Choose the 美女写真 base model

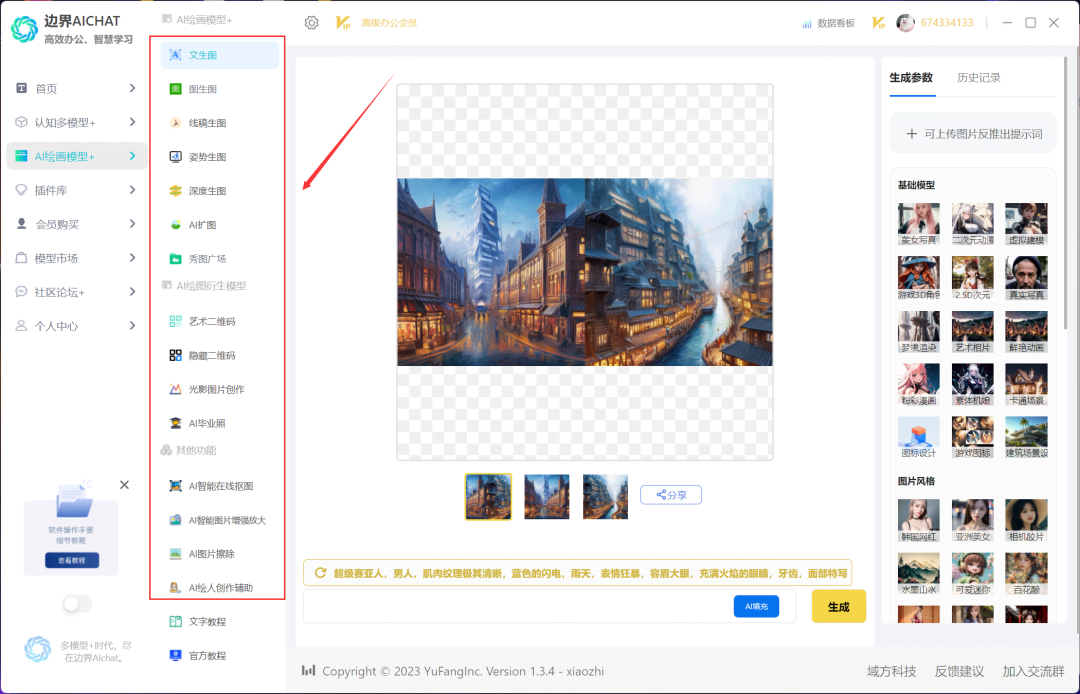point(919,224)
